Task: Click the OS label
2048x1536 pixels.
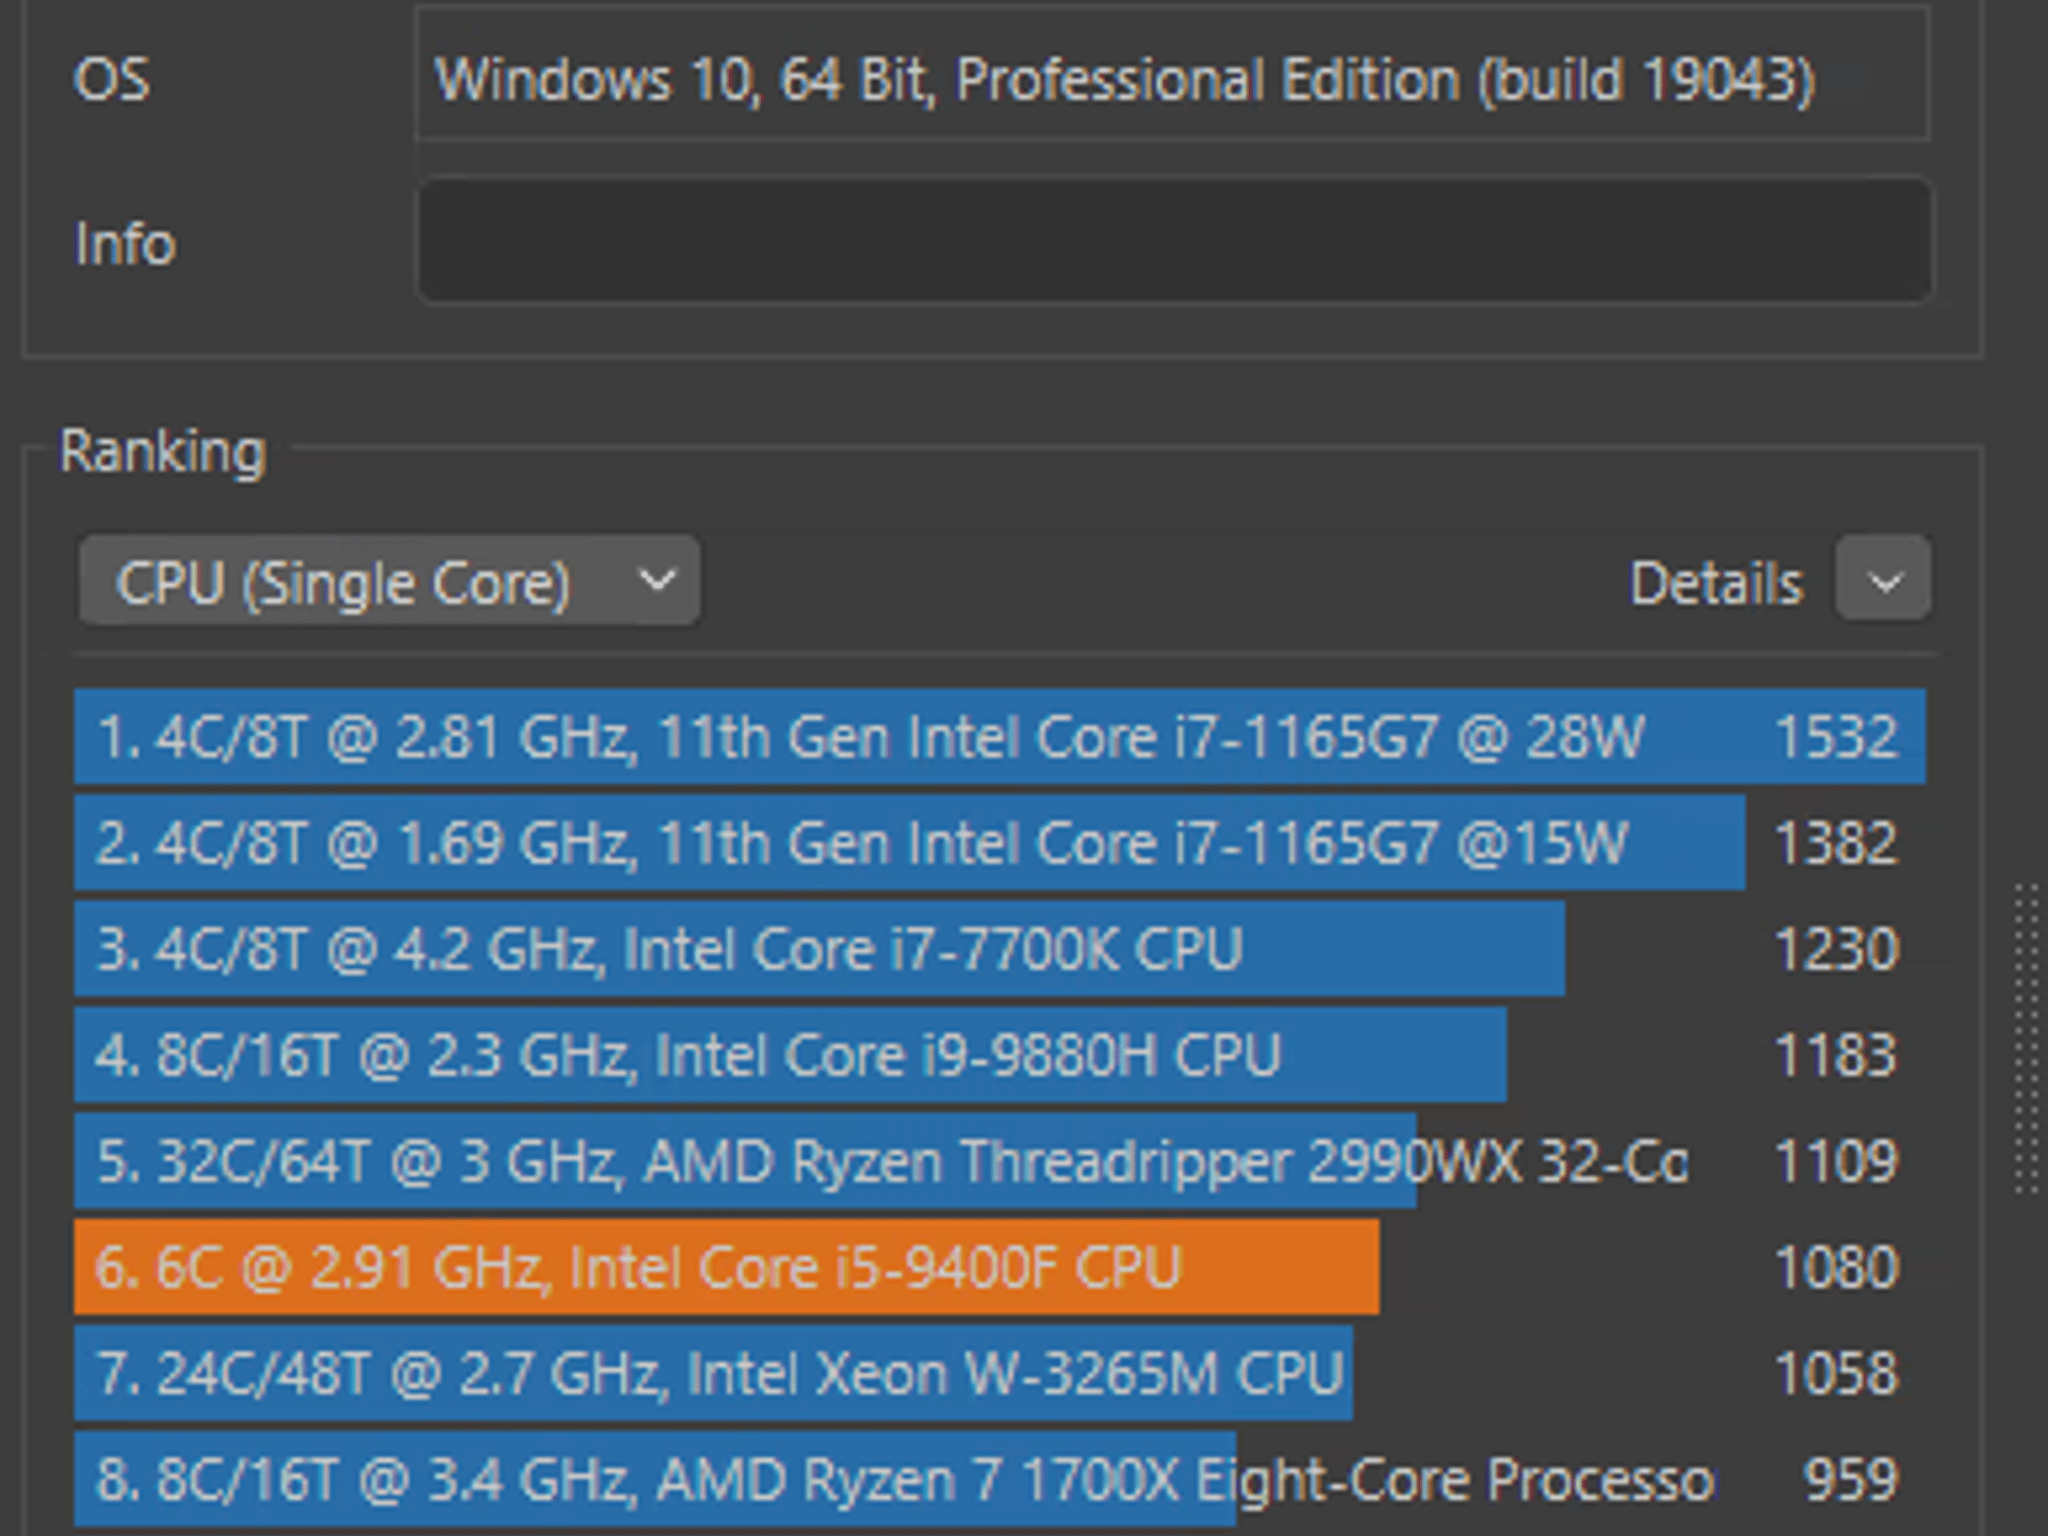Action: (111, 79)
